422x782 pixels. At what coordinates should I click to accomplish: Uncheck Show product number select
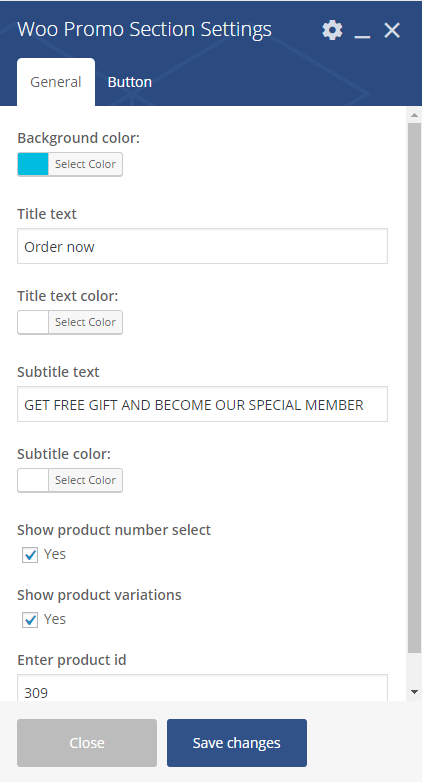(x=30, y=555)
